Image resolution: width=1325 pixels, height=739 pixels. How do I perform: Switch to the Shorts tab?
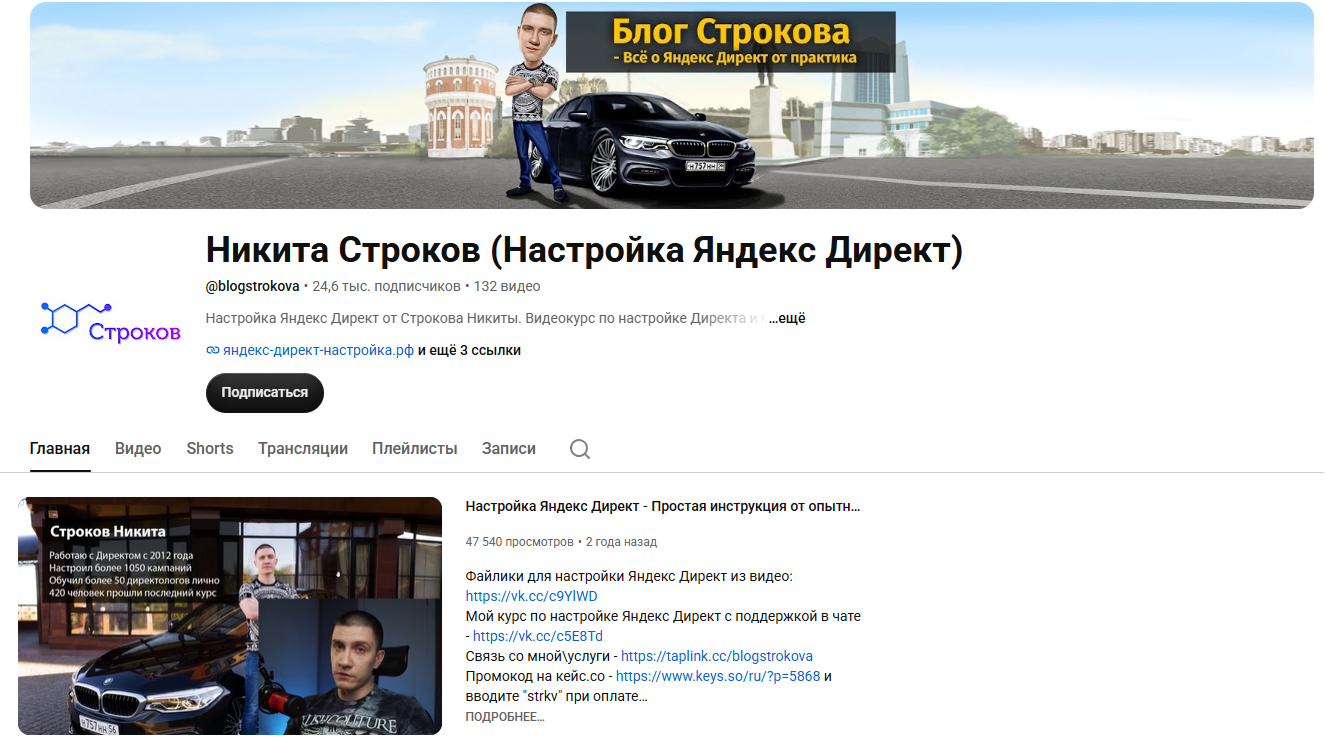[210, 449]
